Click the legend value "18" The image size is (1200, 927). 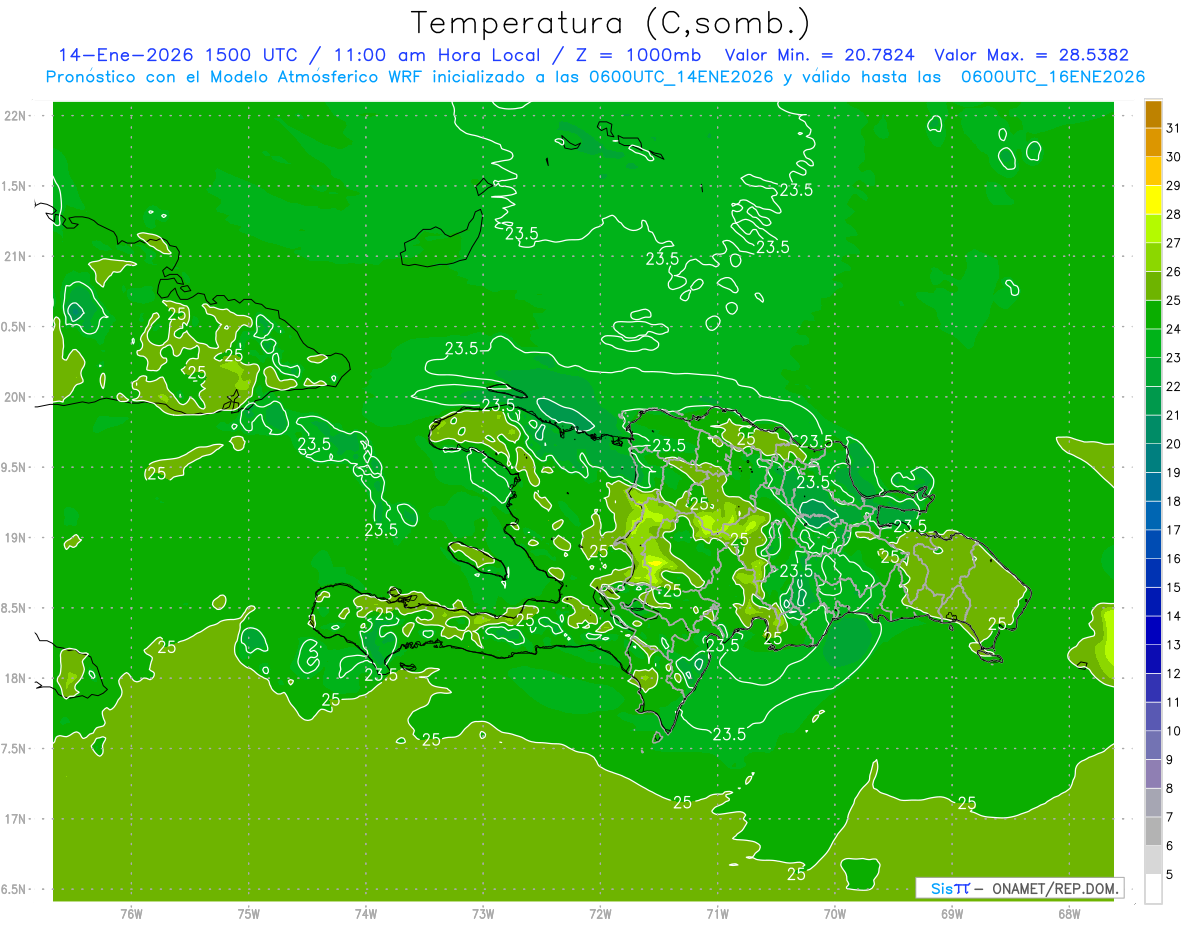pyautogui.click(x=1174, y=501)
